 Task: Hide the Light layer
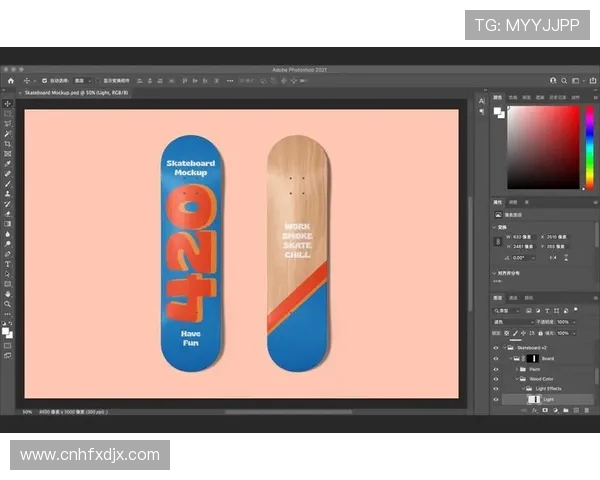496,399
